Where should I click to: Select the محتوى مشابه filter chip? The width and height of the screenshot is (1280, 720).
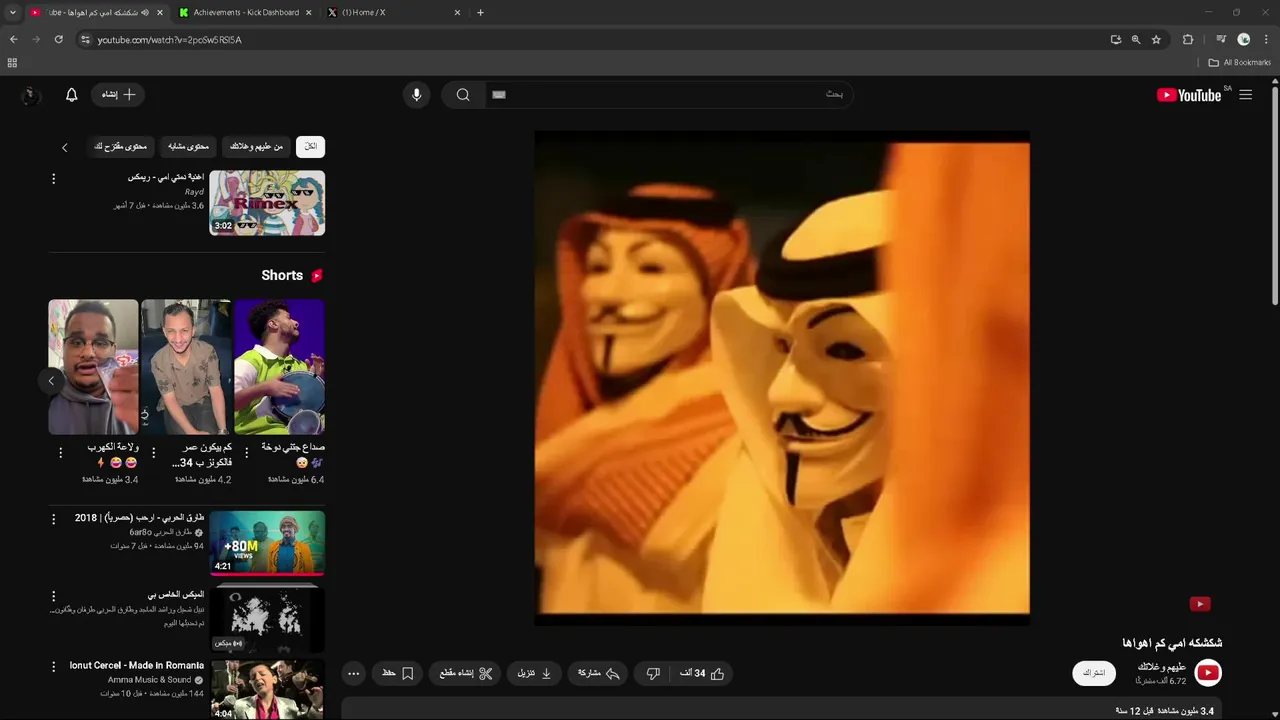click(188, 147)
